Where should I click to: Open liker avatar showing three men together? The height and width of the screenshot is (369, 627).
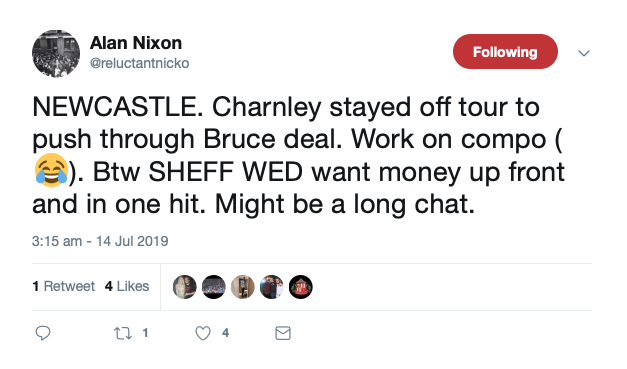(x=272, y=287)
